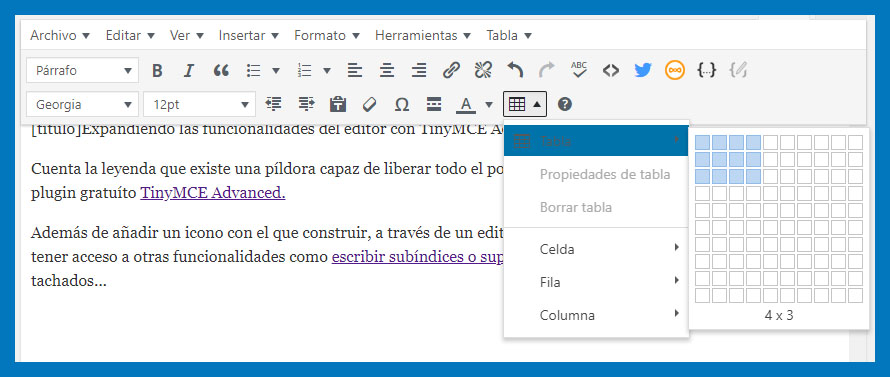Open the Georgia font family dropdown
890x377 pixels.
[82, 105]
